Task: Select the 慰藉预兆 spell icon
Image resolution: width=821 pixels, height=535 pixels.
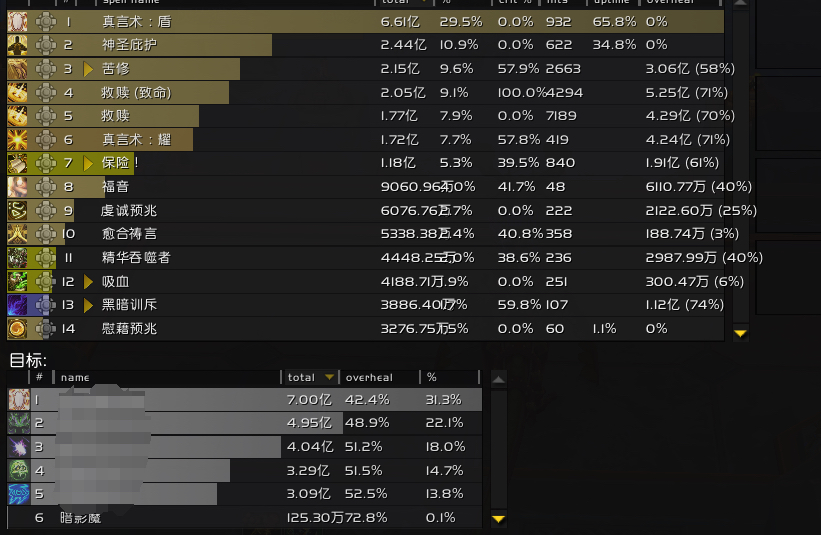Action: (18, 328)
